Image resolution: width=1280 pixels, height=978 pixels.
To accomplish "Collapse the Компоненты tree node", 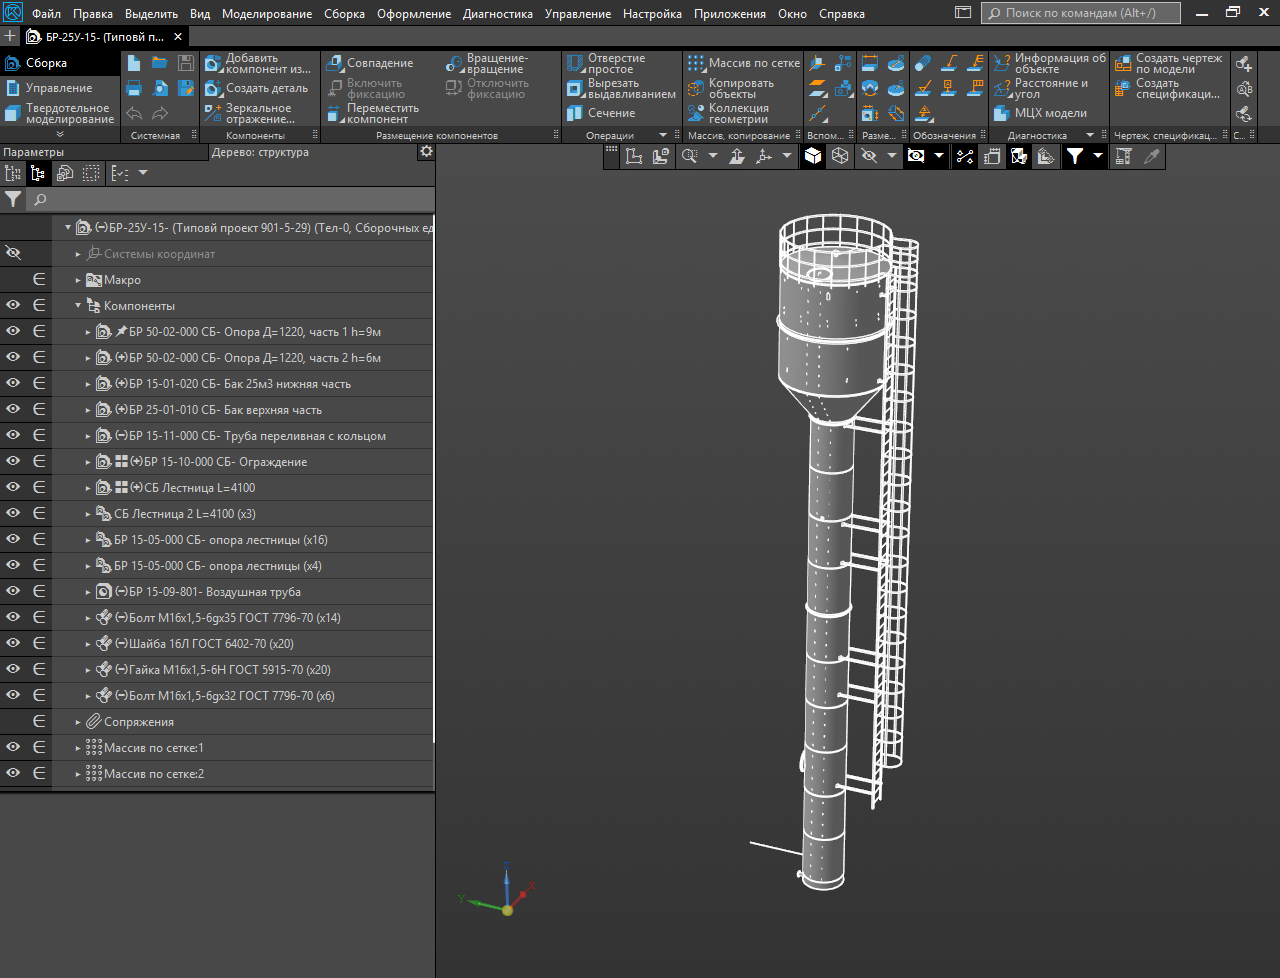I will pos(78,306).
